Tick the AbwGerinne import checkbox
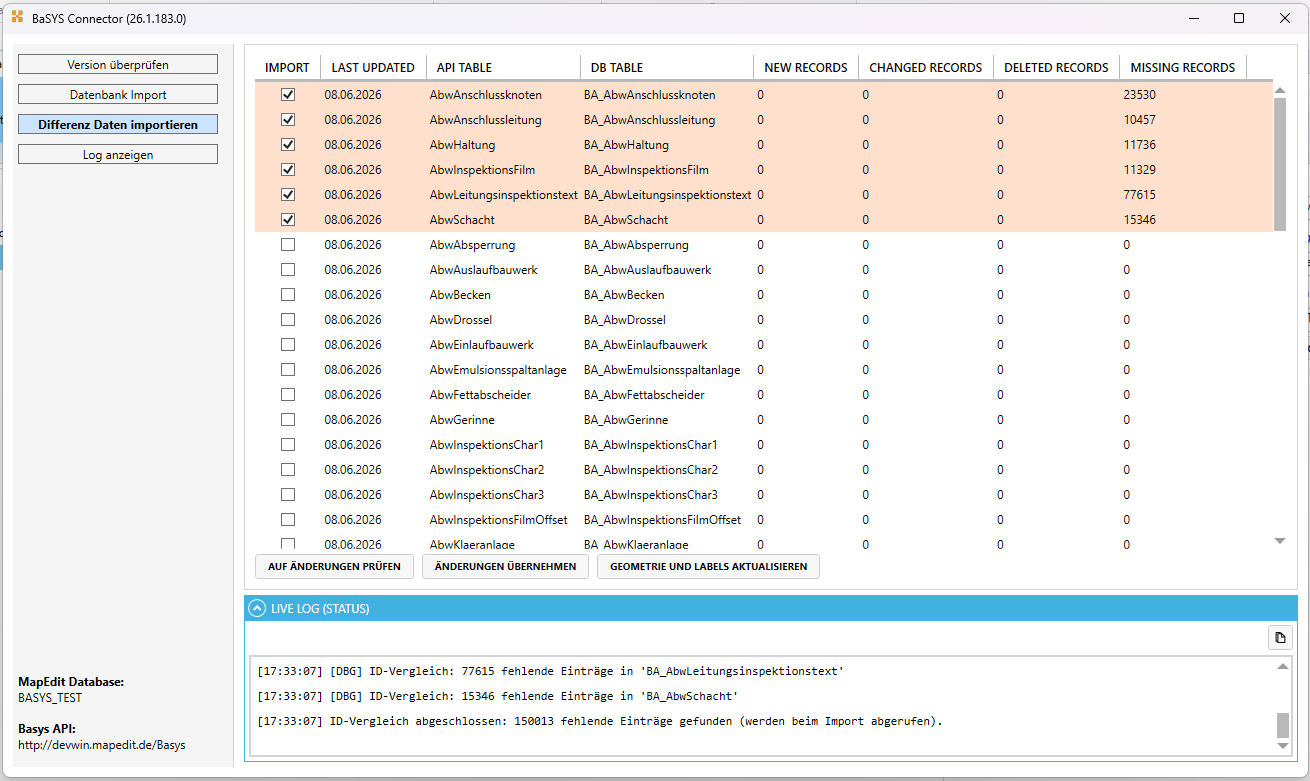The image size is (1310, 781). (288, 420)
